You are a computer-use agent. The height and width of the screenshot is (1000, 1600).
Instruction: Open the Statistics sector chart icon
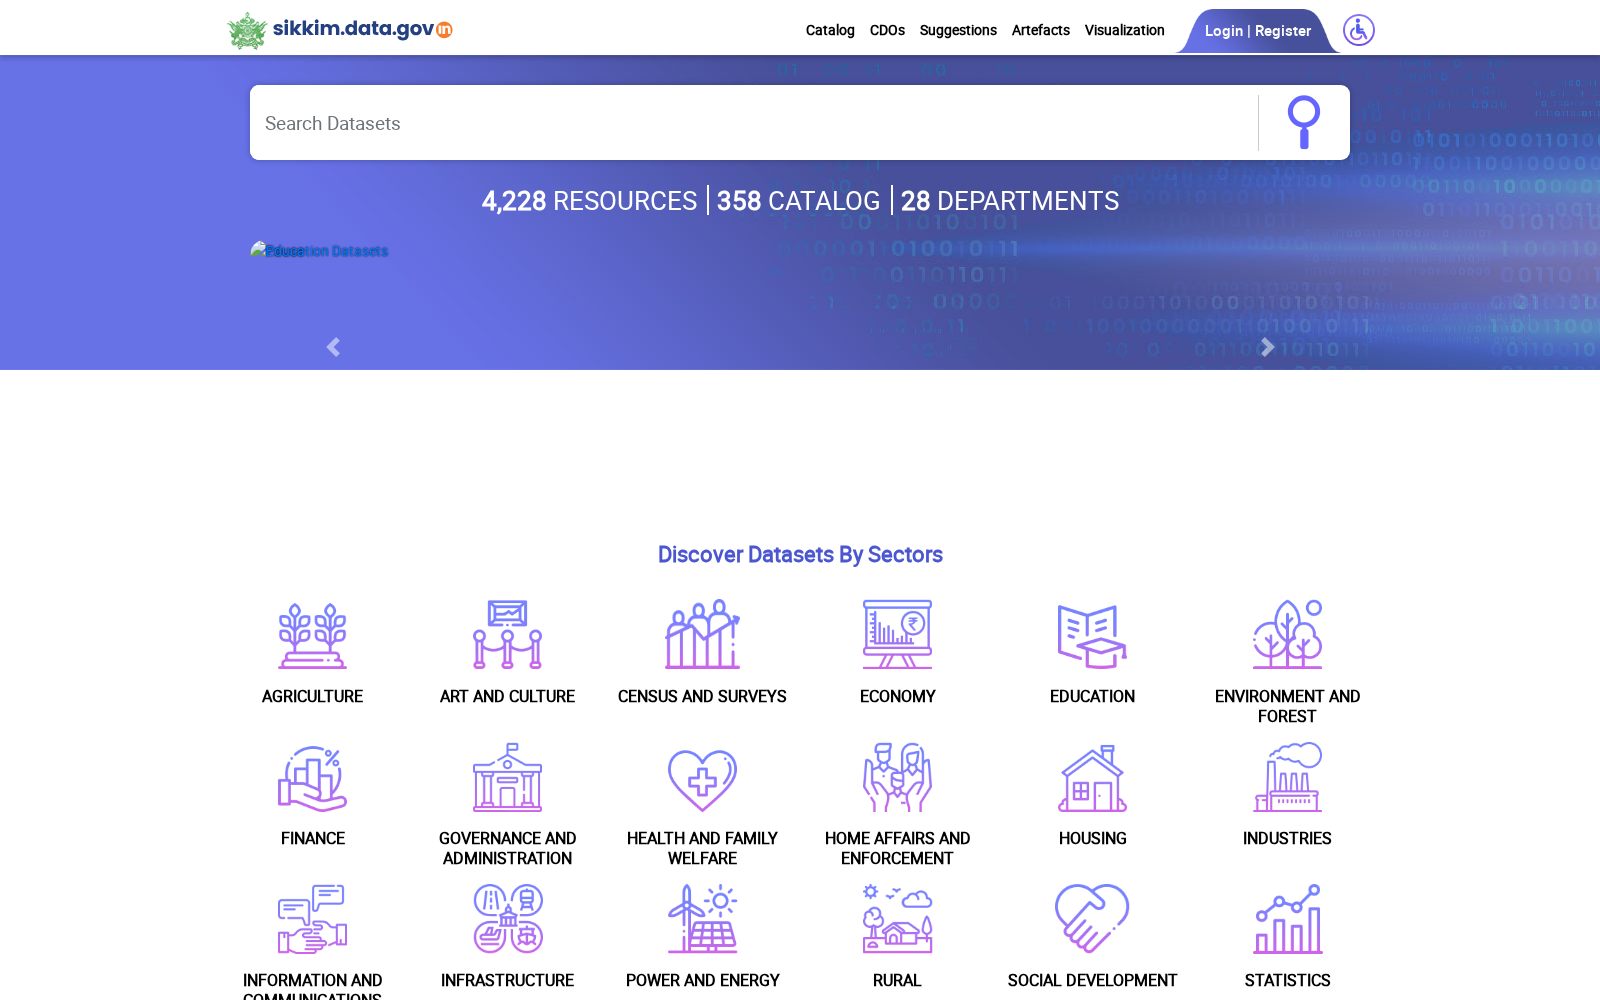(x=1287, y=919)
